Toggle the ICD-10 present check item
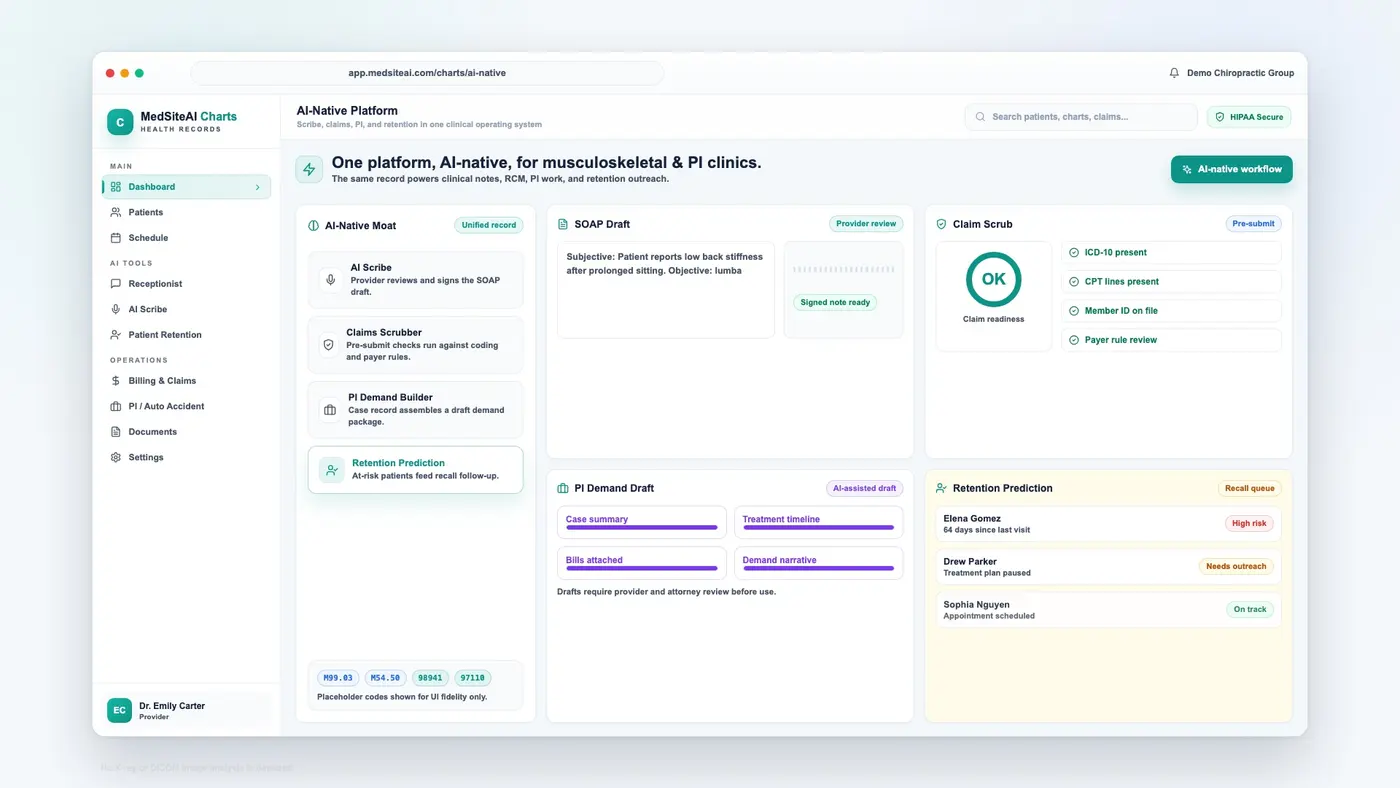The image size is (1400, 788). point(1171,253)
